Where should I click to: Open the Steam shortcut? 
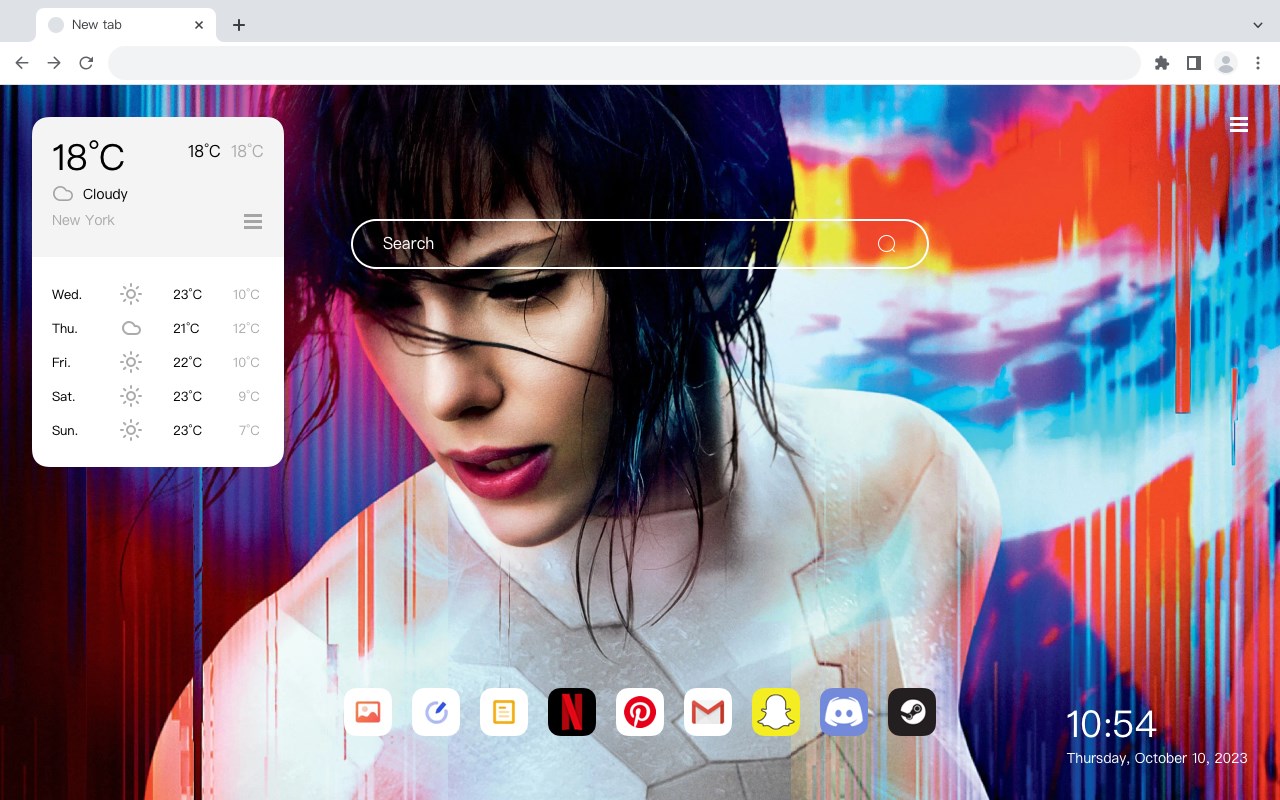(x=912, y=712)
